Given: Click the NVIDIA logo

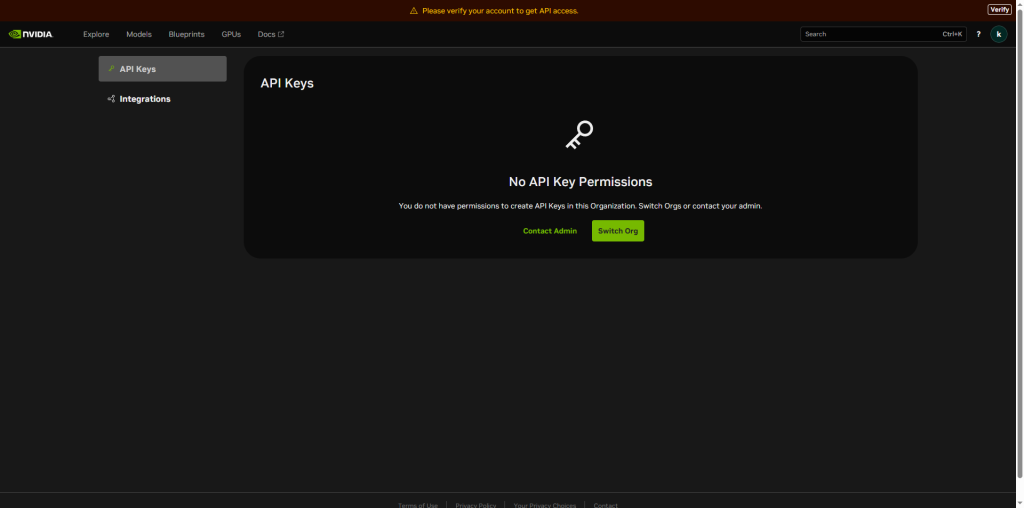Looking at the screenshot, I should (31, 34).
